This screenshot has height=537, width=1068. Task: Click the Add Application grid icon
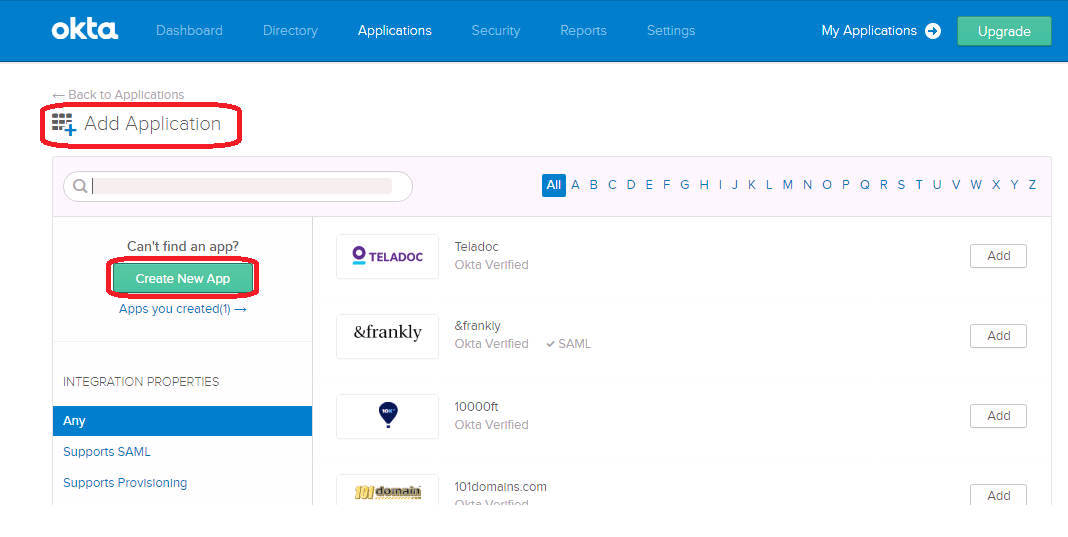tap(64, 124)
